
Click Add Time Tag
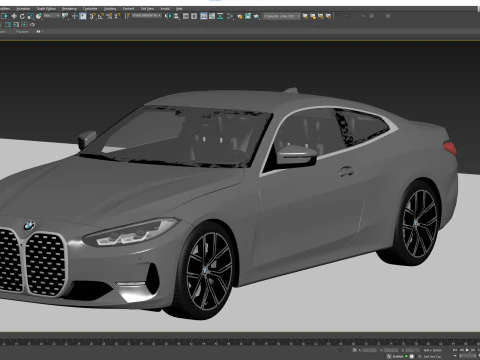[x=432, y=357]
